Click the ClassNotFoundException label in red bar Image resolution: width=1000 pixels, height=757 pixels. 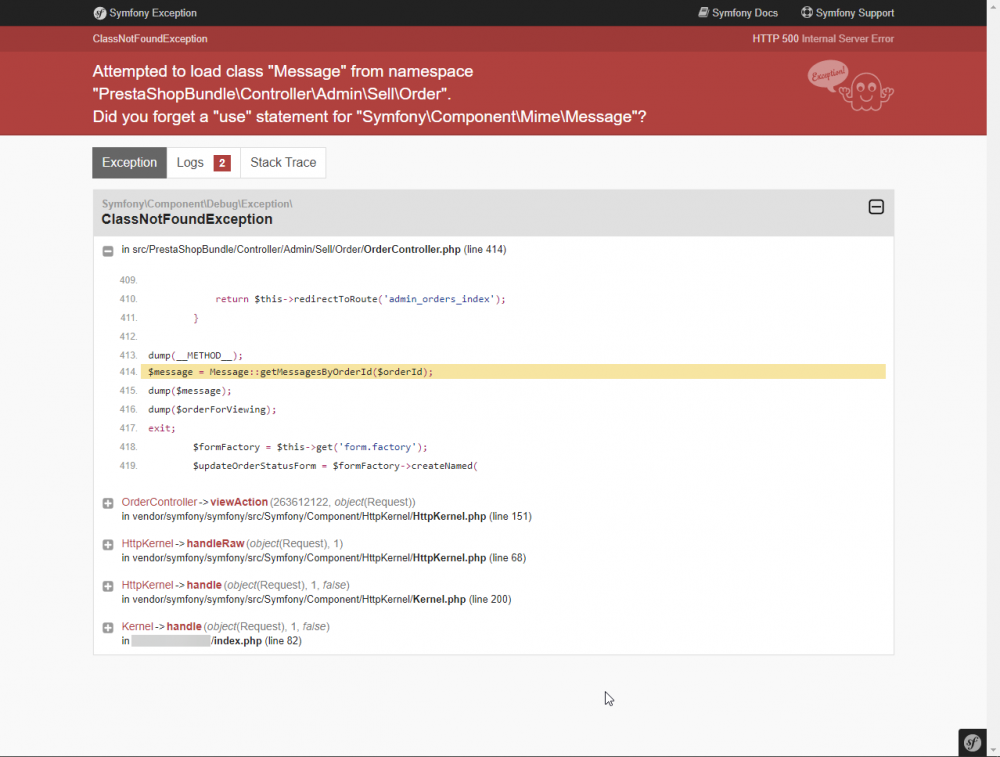coord(150,39)
